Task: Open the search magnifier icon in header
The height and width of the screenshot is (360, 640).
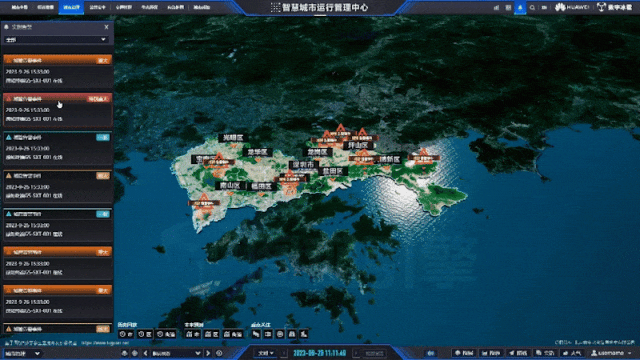Action: (532, 7)
